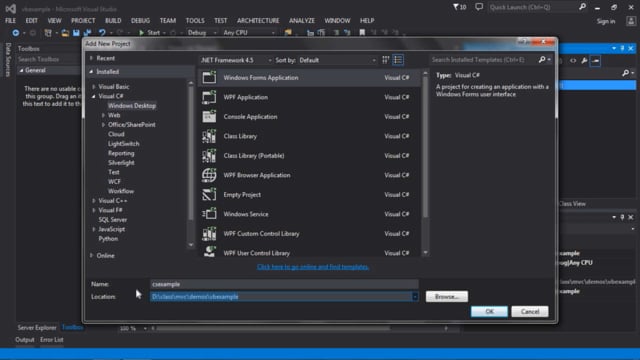Click the Save All toolbar icon
Viewport: 640px width, 360px height.
[87, 33]
